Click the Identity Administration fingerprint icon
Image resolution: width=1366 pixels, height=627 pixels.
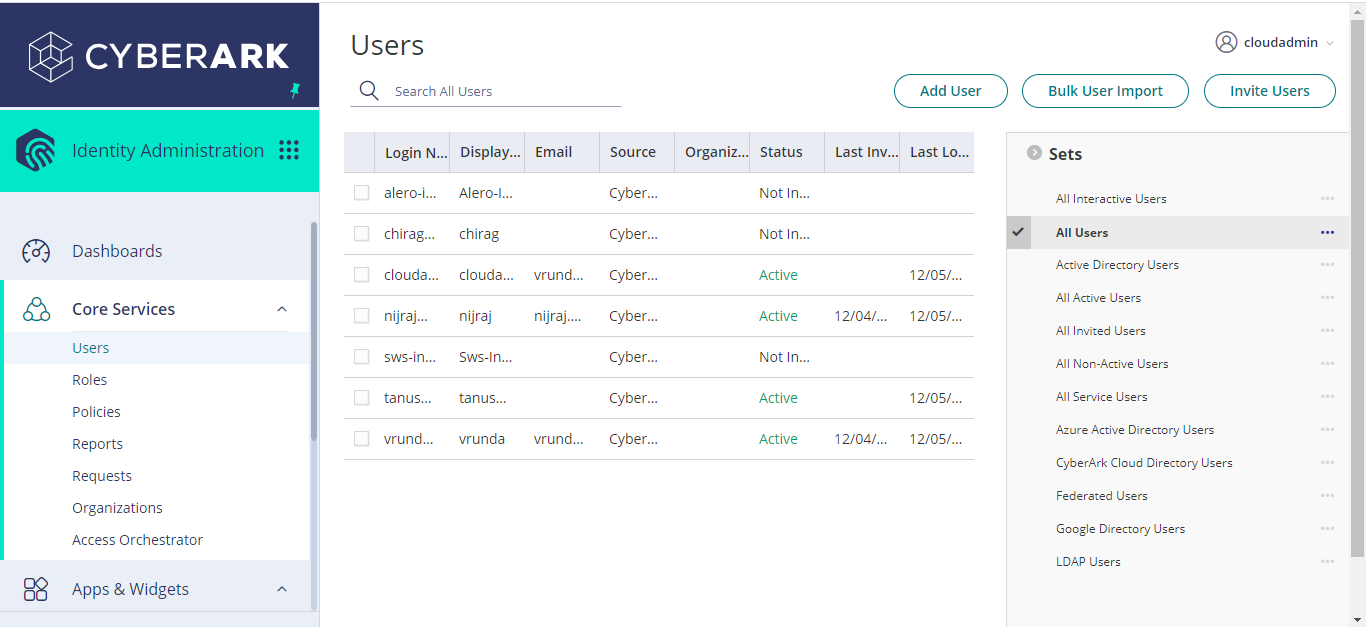35,150
